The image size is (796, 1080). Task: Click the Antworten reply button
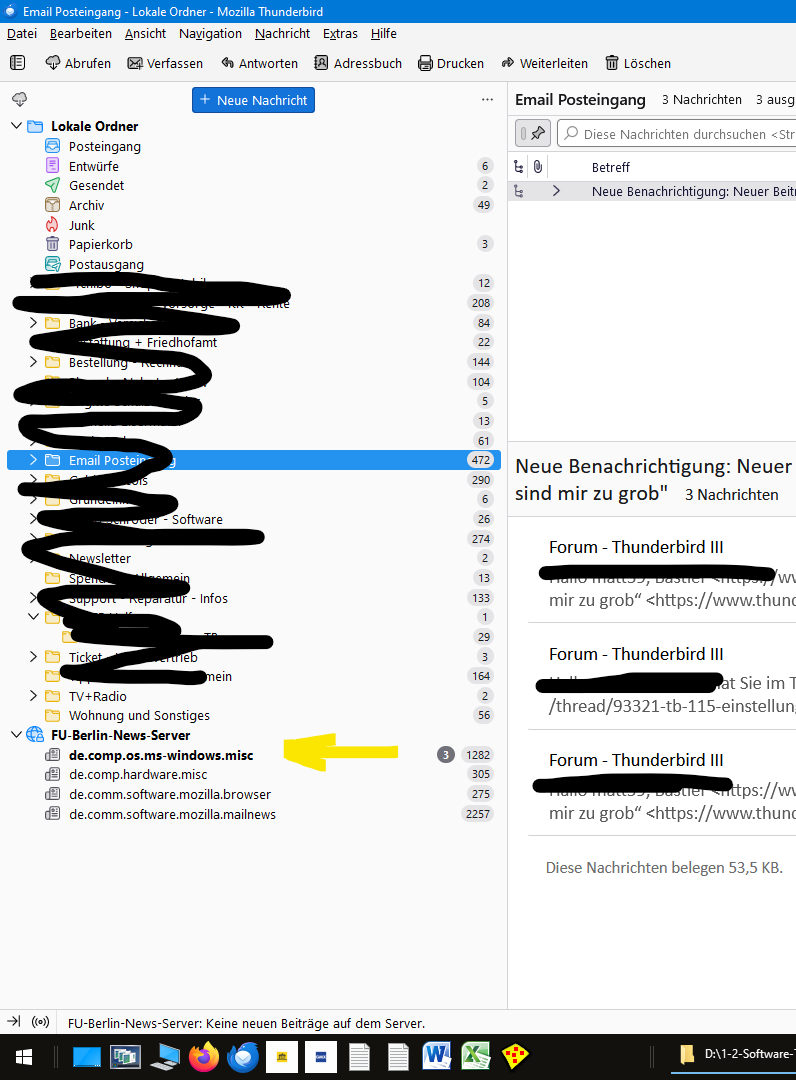point(260,63)
